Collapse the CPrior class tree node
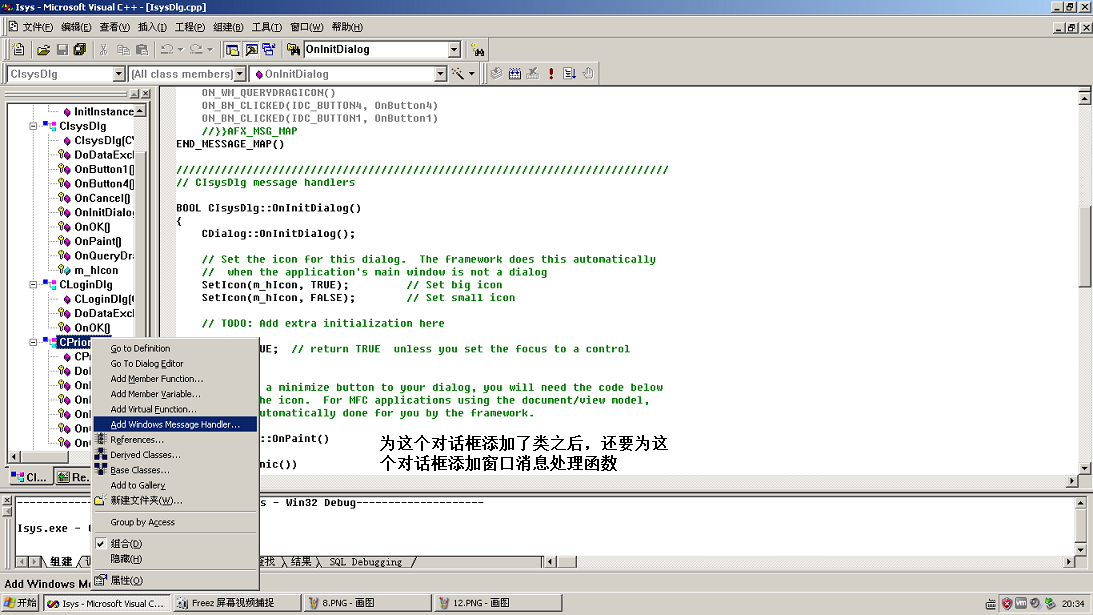 33,342
